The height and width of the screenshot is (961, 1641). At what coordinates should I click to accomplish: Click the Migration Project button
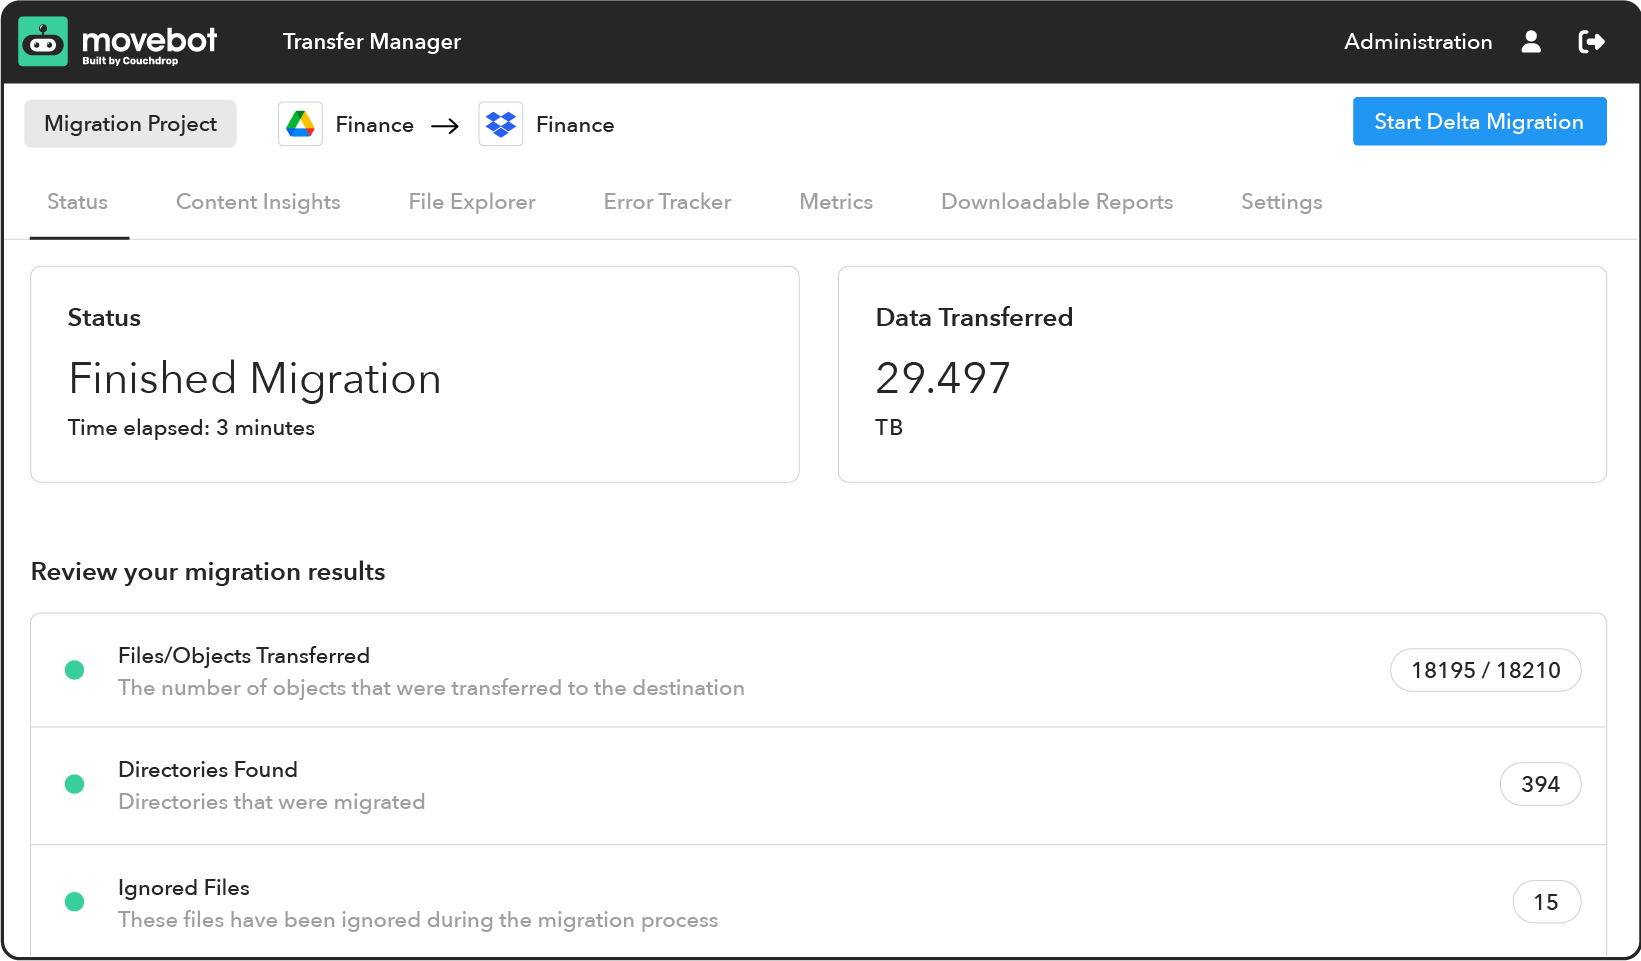pos(131,124)
